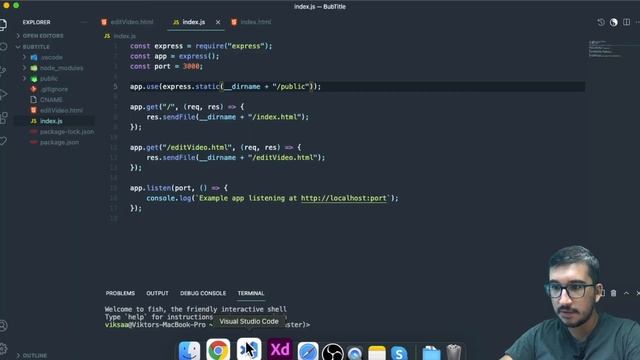Viewport: 640px width, 360px height.
Task: Open Explorer panel more actions menu
Action: [84, 22]
